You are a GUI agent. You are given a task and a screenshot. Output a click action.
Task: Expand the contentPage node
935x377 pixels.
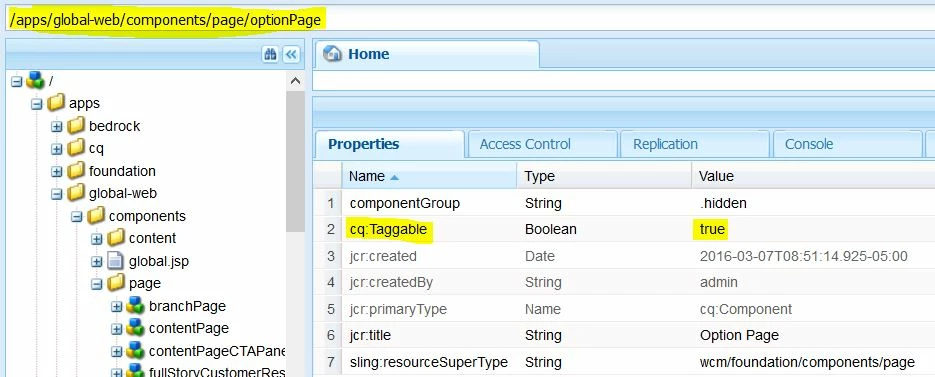(x=117, y=329)
